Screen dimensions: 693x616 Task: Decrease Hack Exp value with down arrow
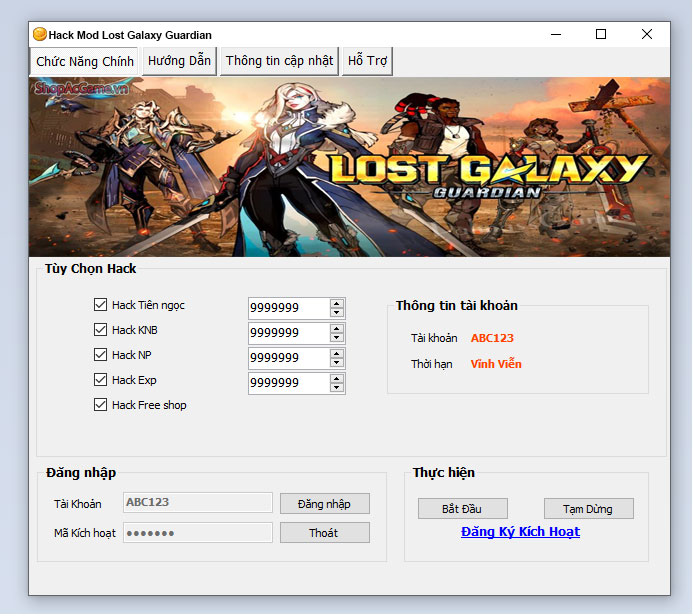(x=337, y=388)
